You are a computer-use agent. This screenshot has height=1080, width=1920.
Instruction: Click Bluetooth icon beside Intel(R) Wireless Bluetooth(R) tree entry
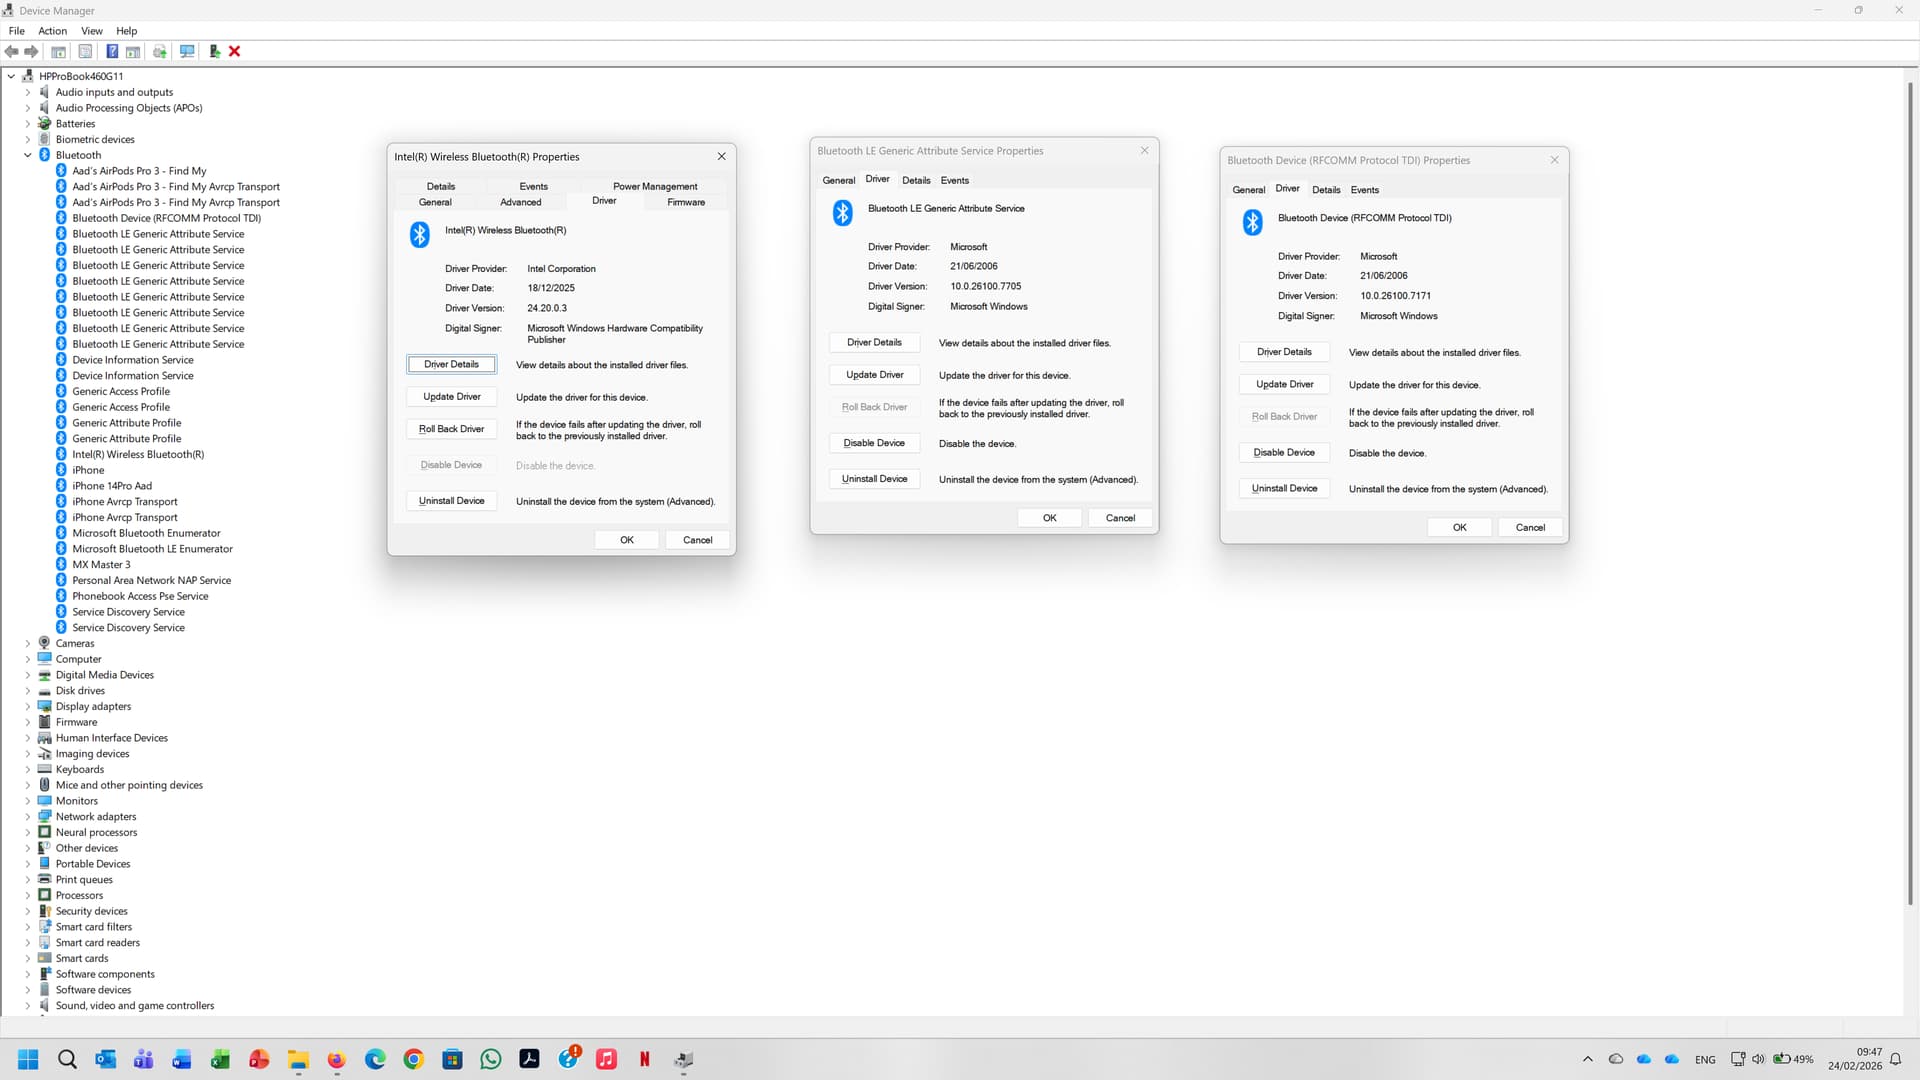61,454
